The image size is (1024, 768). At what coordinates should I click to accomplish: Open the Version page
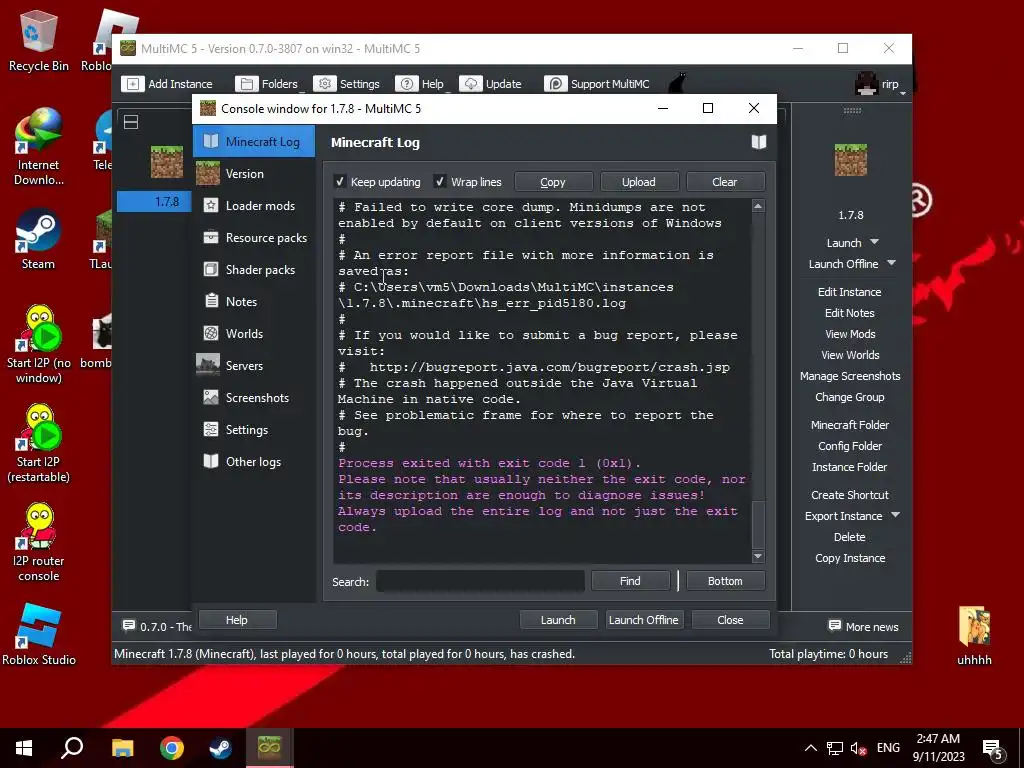(x=254, y=173)
